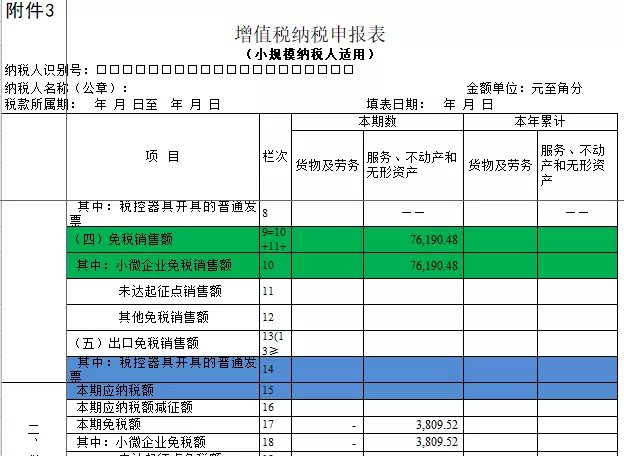Select the 栏次 cell reading 8

(275, 214)
